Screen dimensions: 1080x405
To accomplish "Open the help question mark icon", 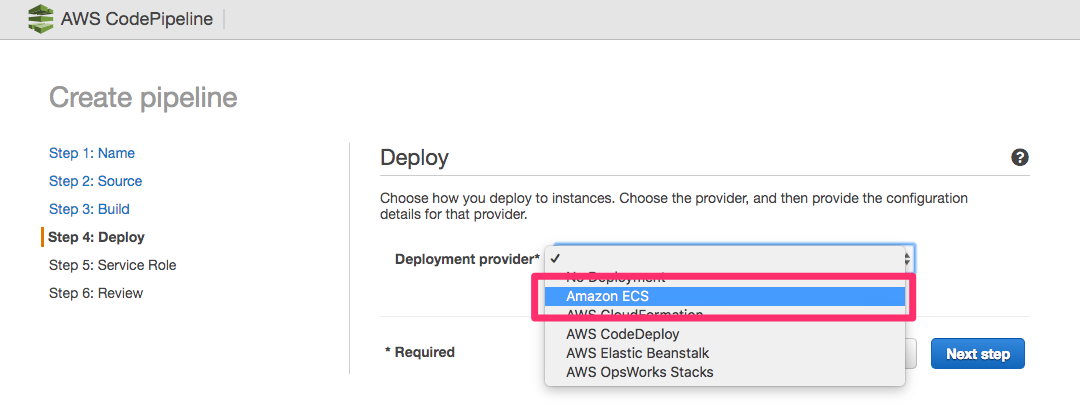I will 1019,158.
